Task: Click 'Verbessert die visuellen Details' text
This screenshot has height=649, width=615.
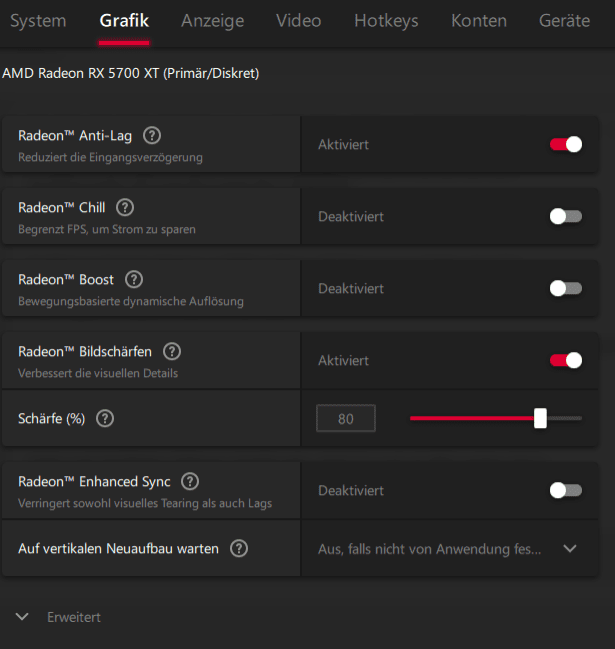Action: (x=98, y=373)
